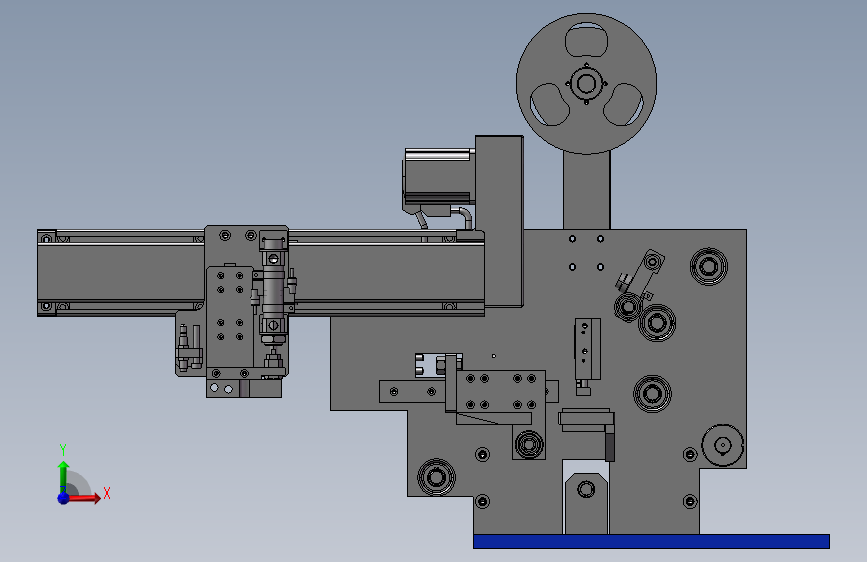Click the green Y axis arrow of triad
This screenshot has height=562, width=867.
[64, 477]
